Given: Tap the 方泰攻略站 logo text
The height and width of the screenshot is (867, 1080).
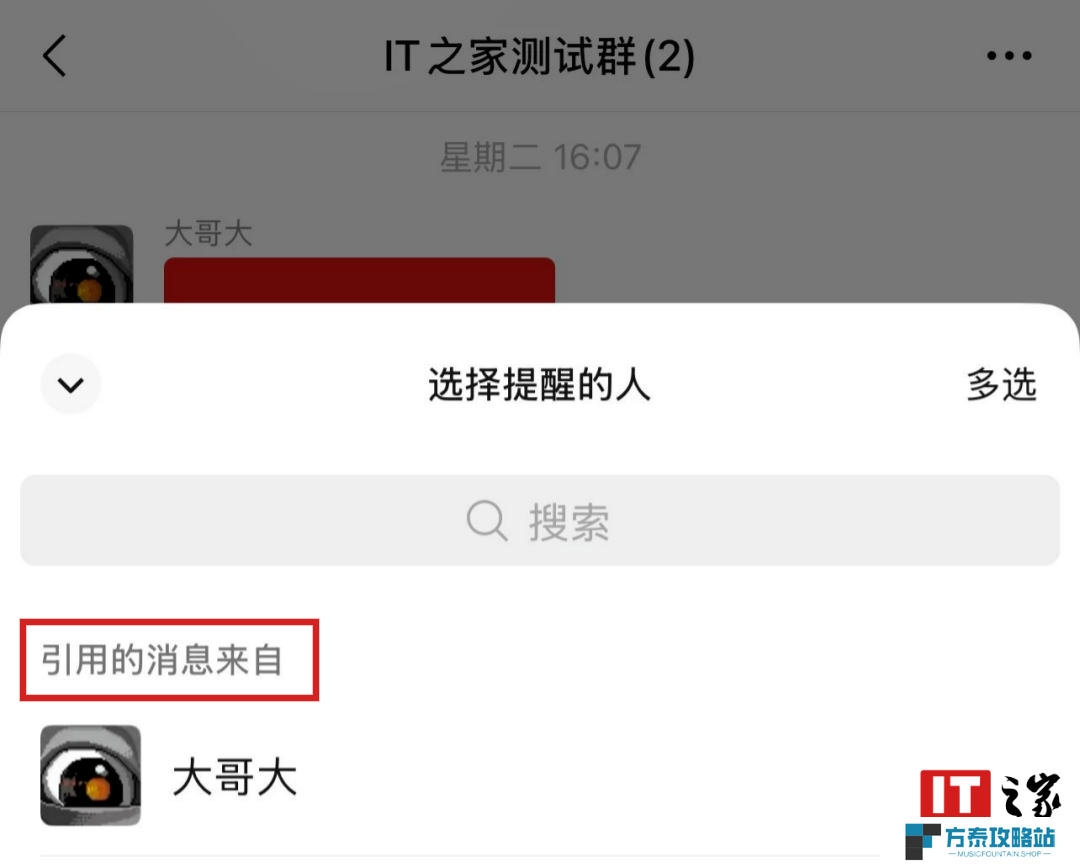Looking at the screenshot, I should [x=999, y=837].
